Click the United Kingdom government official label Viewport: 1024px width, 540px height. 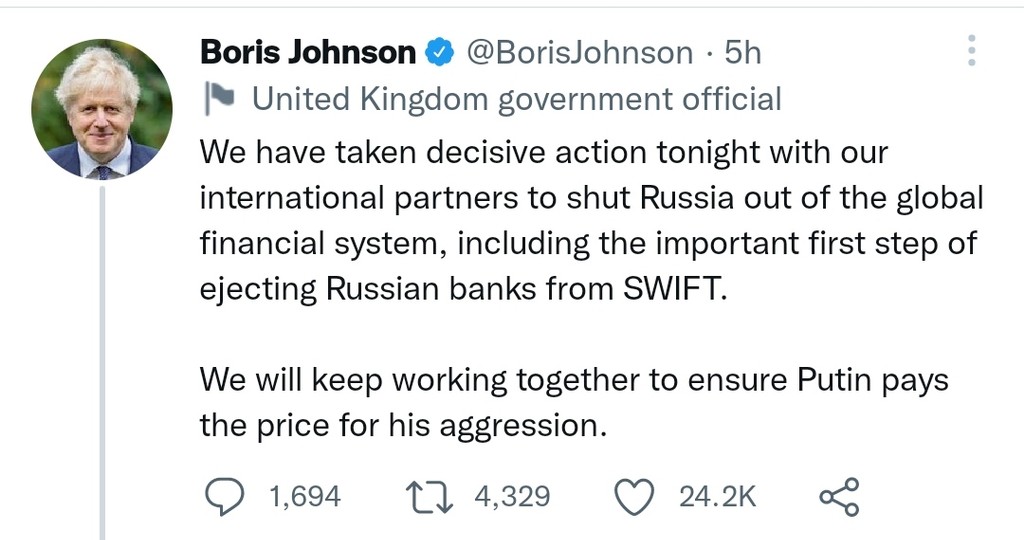516,98
